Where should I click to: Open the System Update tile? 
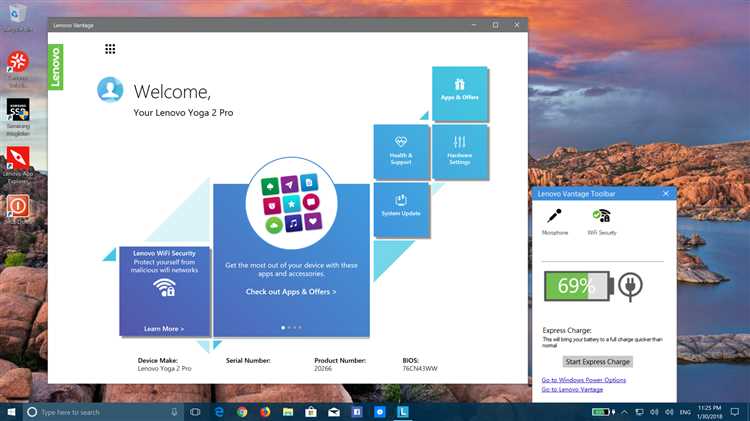[x=401, y=210]
